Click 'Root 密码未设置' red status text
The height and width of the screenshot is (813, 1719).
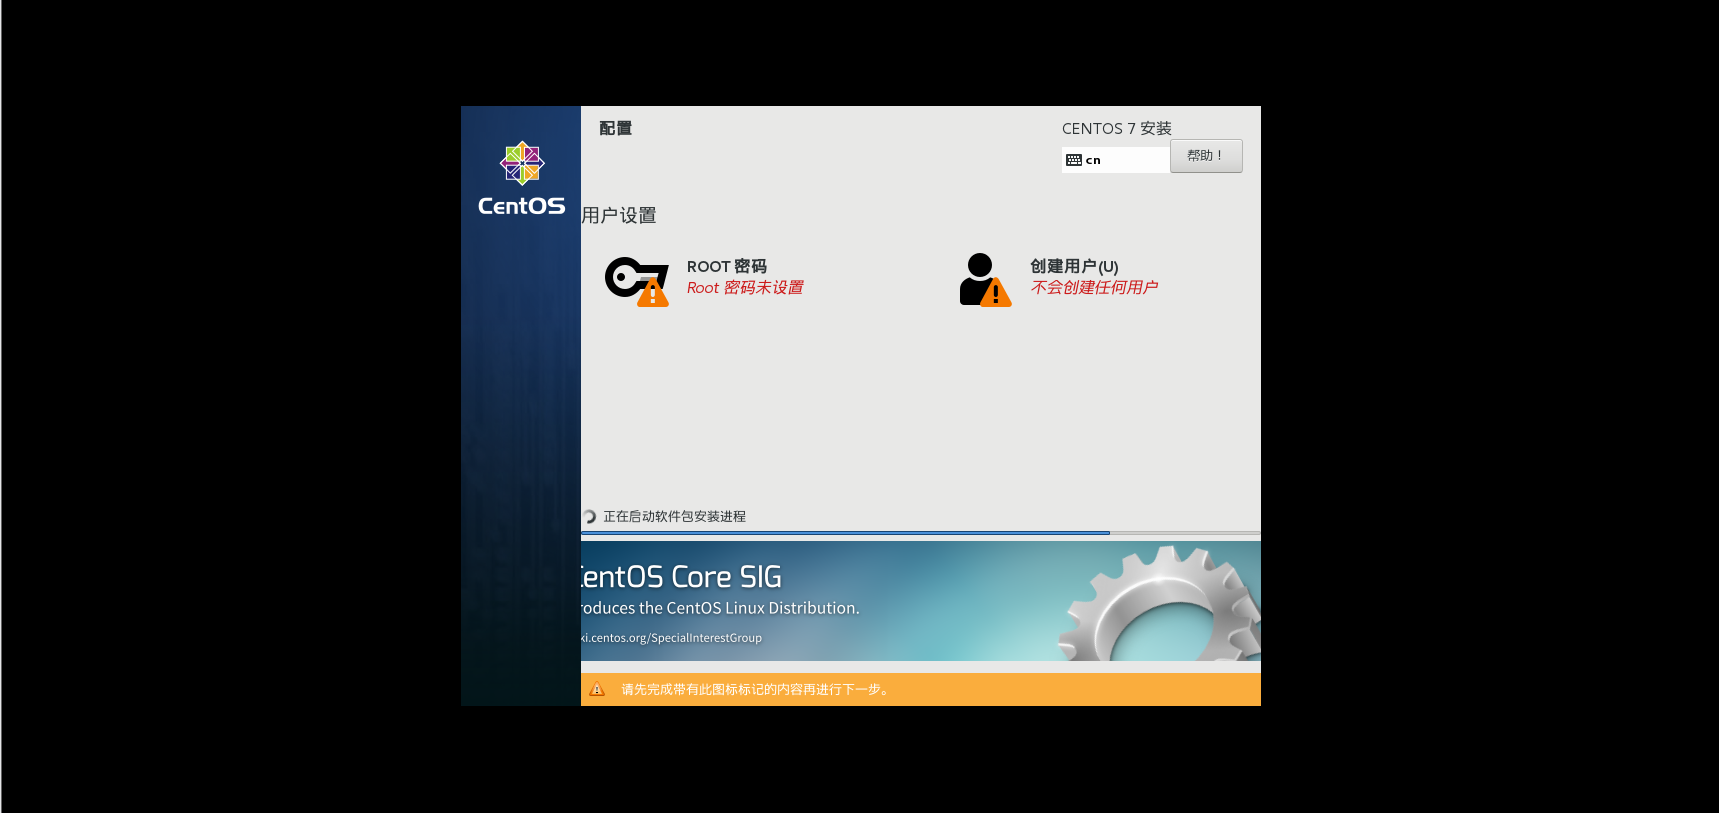745,288
